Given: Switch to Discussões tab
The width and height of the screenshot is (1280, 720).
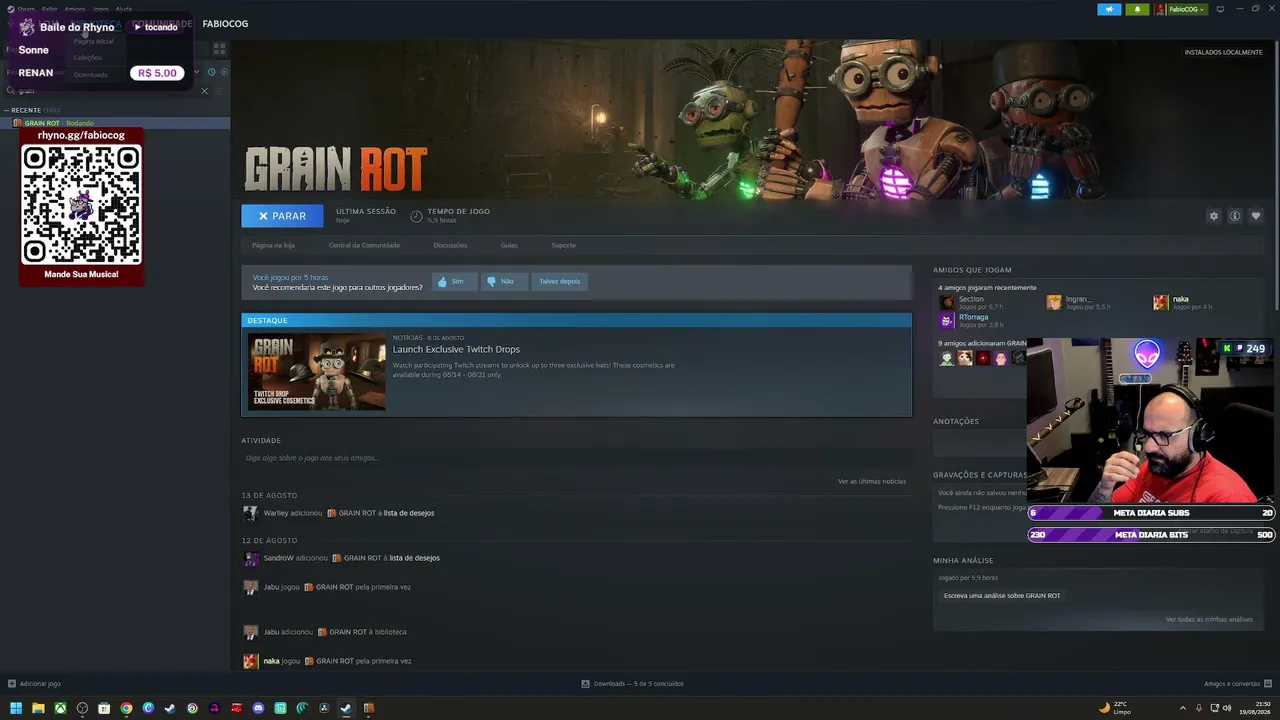Looking at the screenshot, I should click(450, 245).
